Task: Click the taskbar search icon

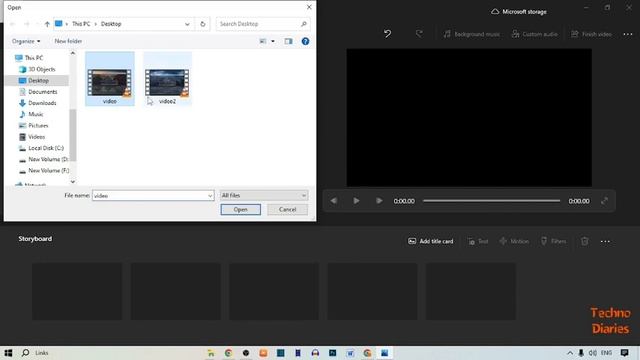Action: pos(25,353)
